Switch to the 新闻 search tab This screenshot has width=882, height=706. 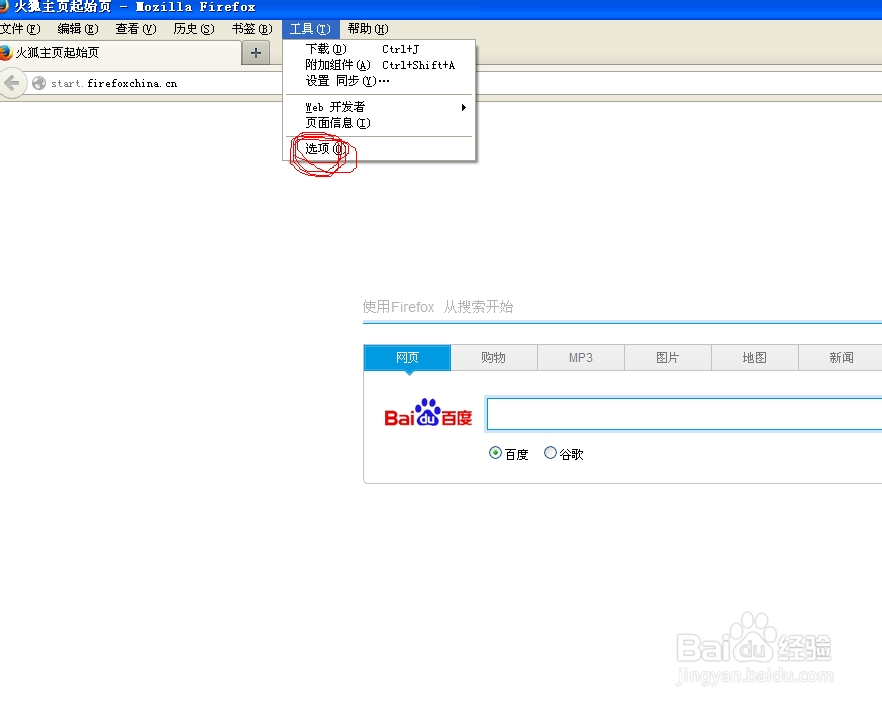[x=841, y=358]
